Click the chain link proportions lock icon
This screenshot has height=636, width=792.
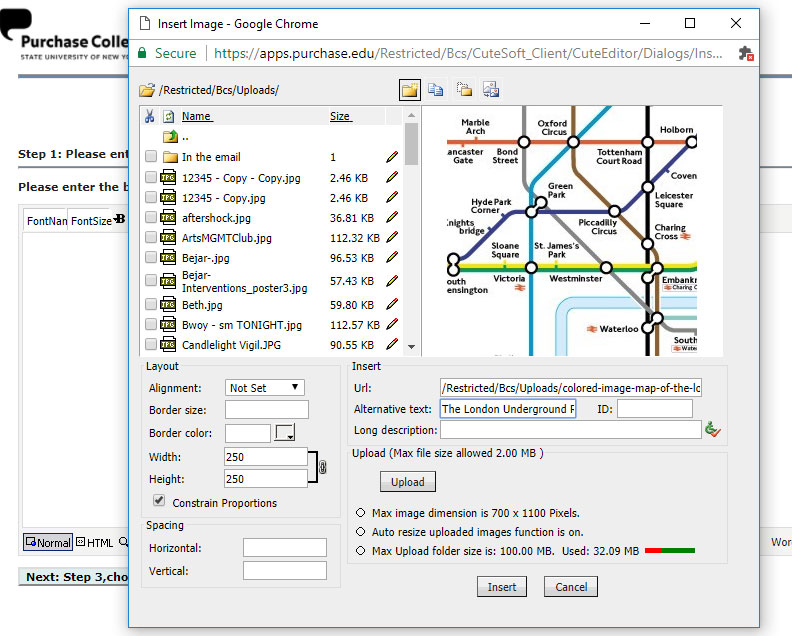322,467
